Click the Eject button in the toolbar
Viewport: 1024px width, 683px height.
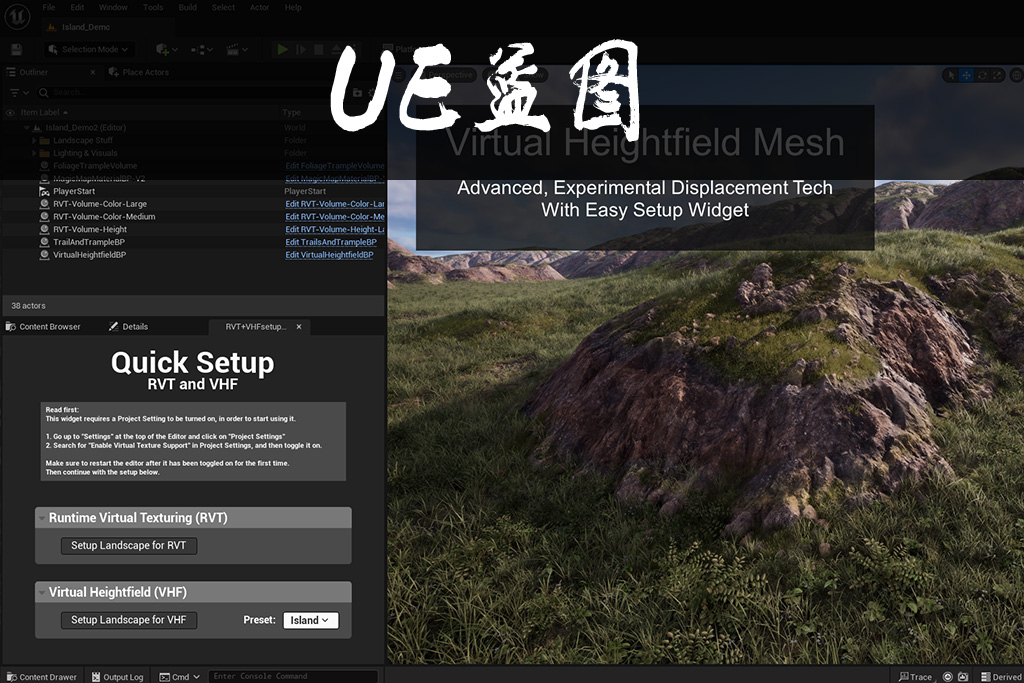tap(337, 49)
